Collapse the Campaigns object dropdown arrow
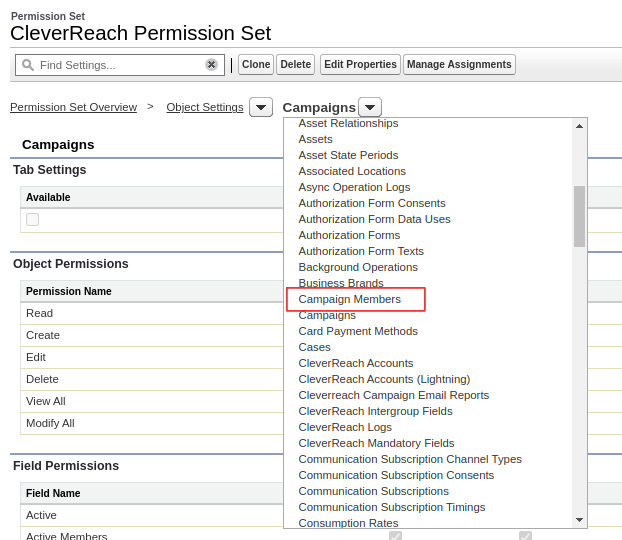This screenshot has width=622, height=540. coord(370,107)
